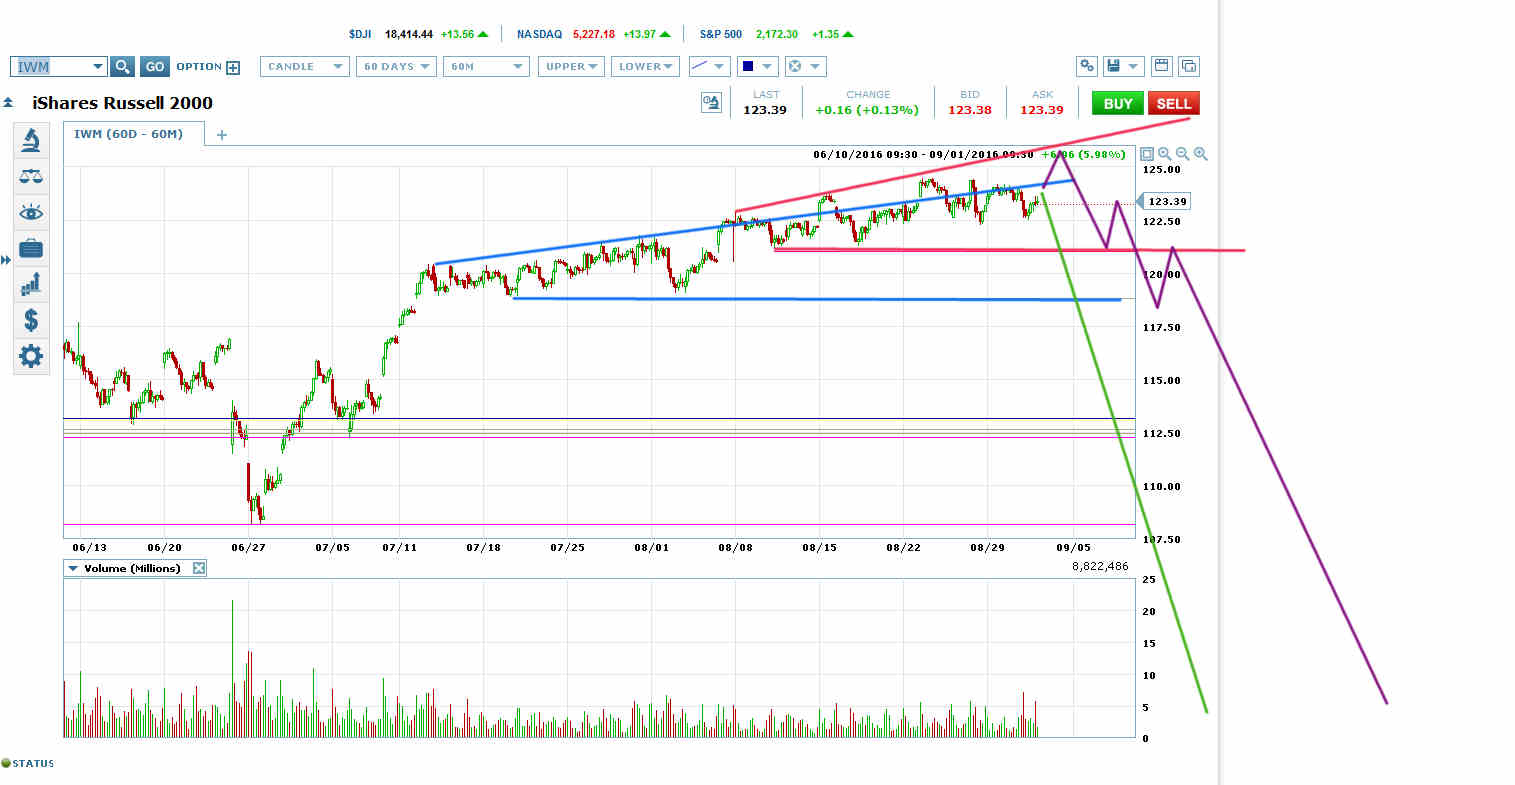Viewport: 1515px width, 785px height.
Task: Open the drawing color dropdown arrow
Action: 767,67
